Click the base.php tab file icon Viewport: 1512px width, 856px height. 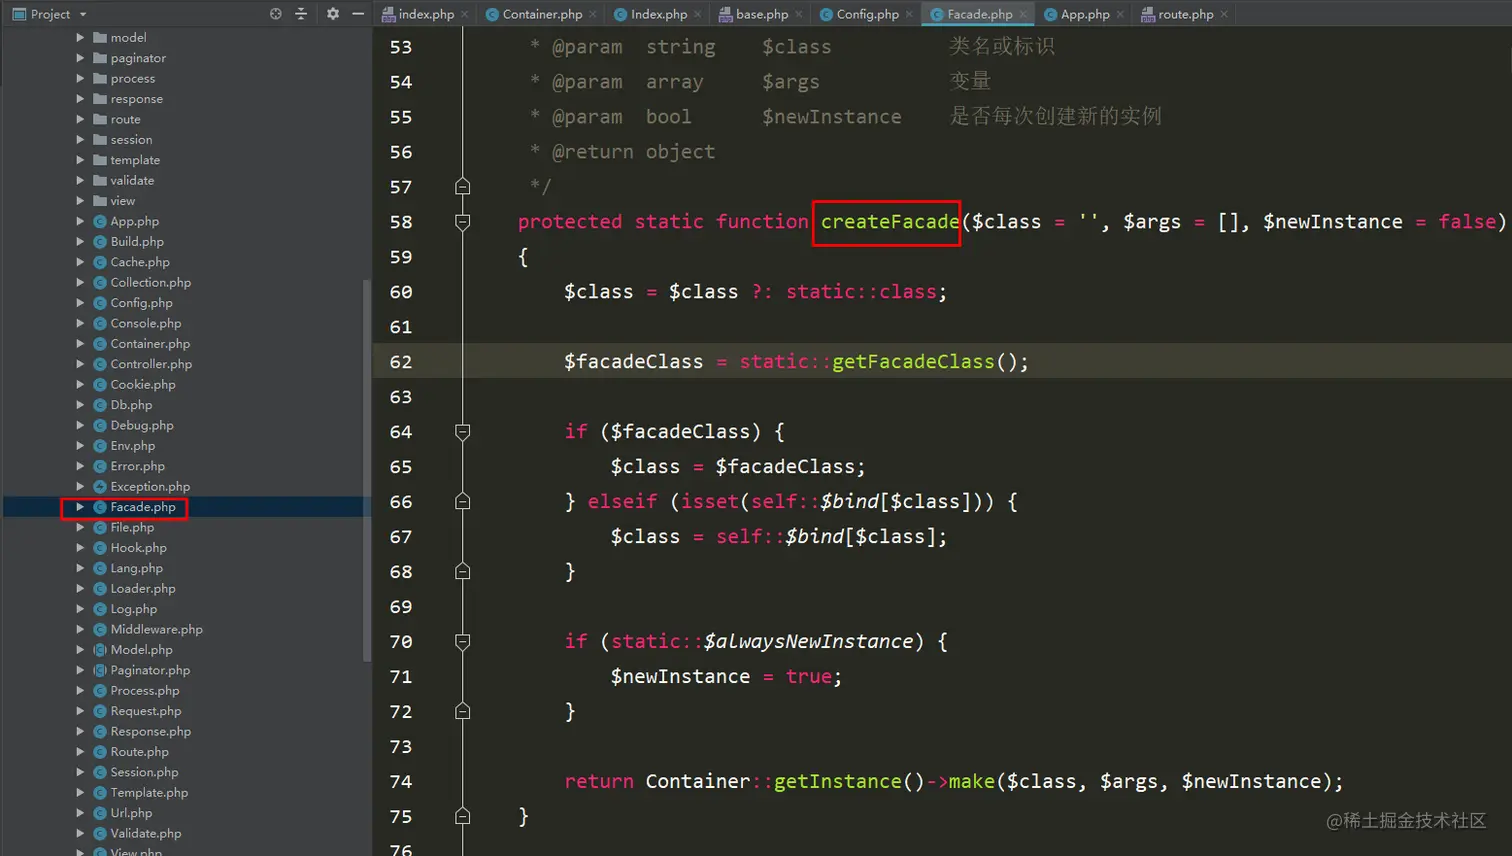coord(726,14)
